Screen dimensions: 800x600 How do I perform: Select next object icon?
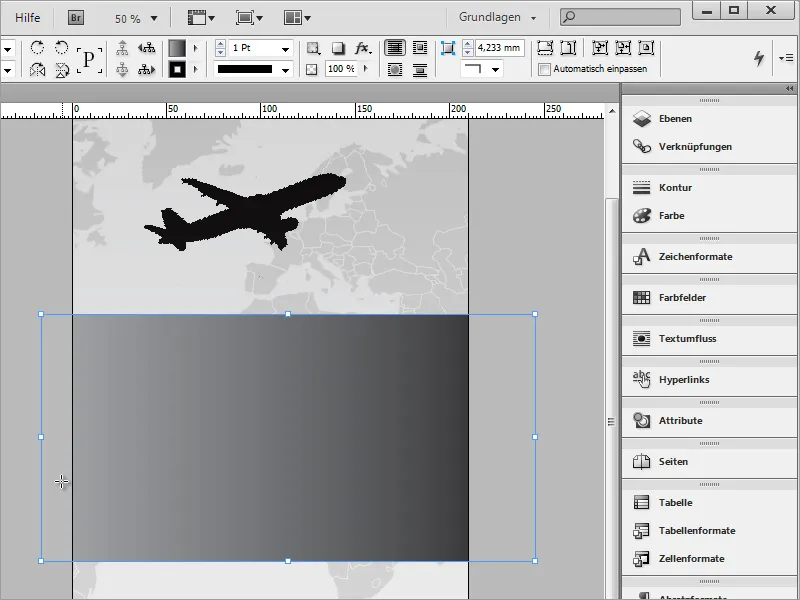(x=147, y=69)
